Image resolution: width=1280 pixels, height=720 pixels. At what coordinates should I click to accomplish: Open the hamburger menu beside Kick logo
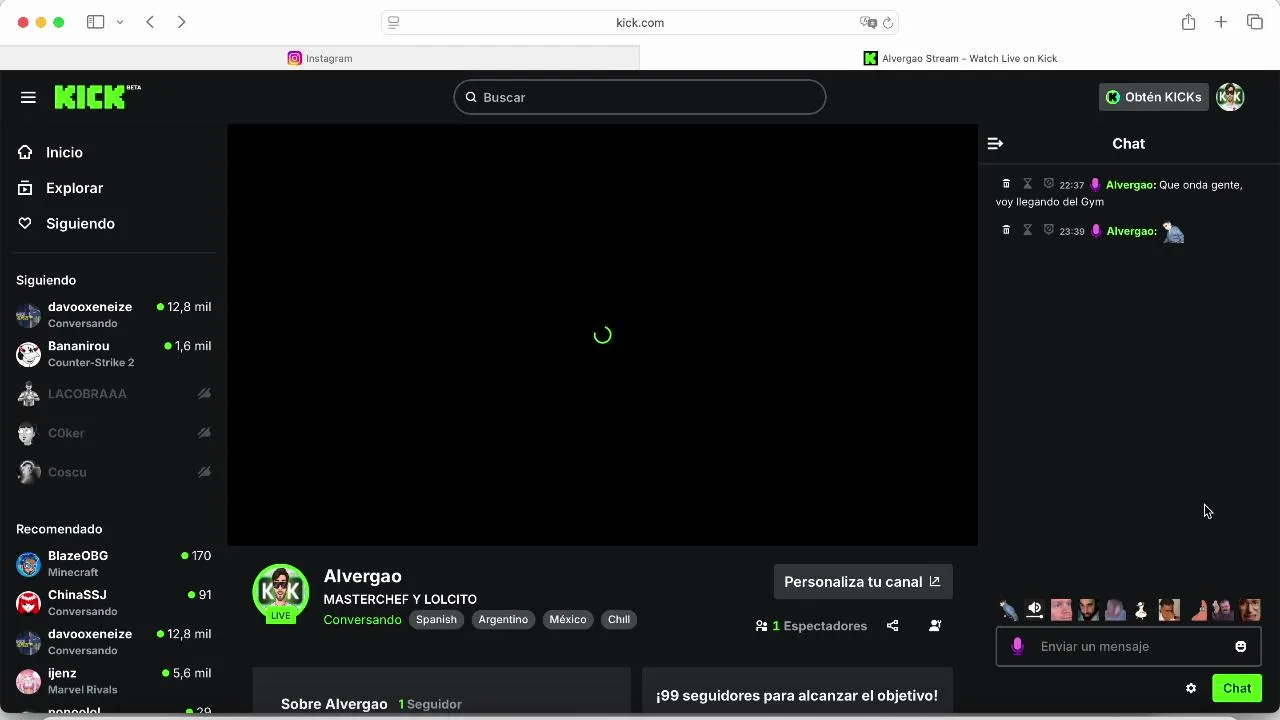tap(28, 97)
